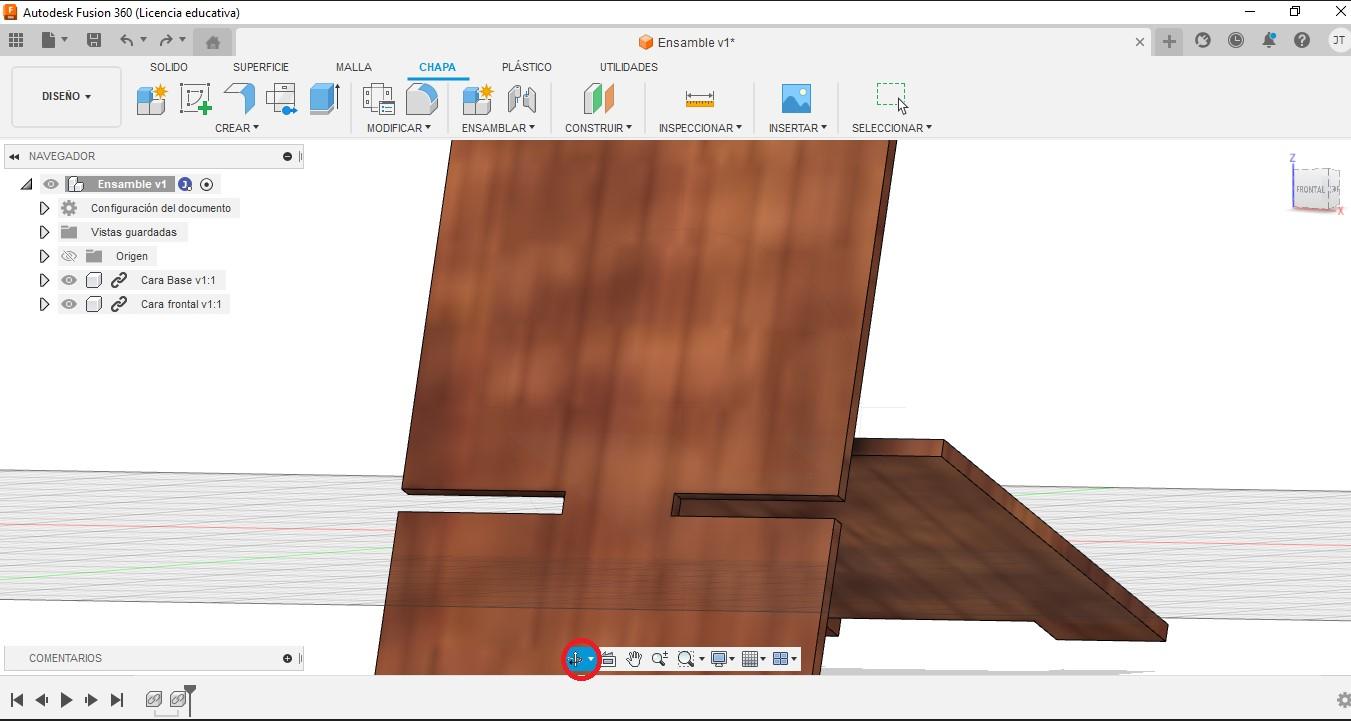
Task: Select the Brida (Flange) tool
Action: pyautogui.click(x=239, y=98)
